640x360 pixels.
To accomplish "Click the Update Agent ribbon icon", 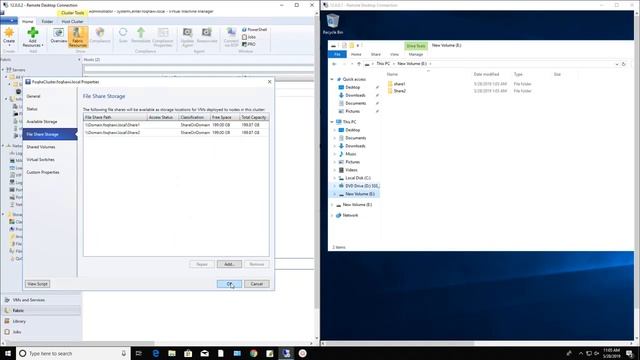I will point(187,37).
